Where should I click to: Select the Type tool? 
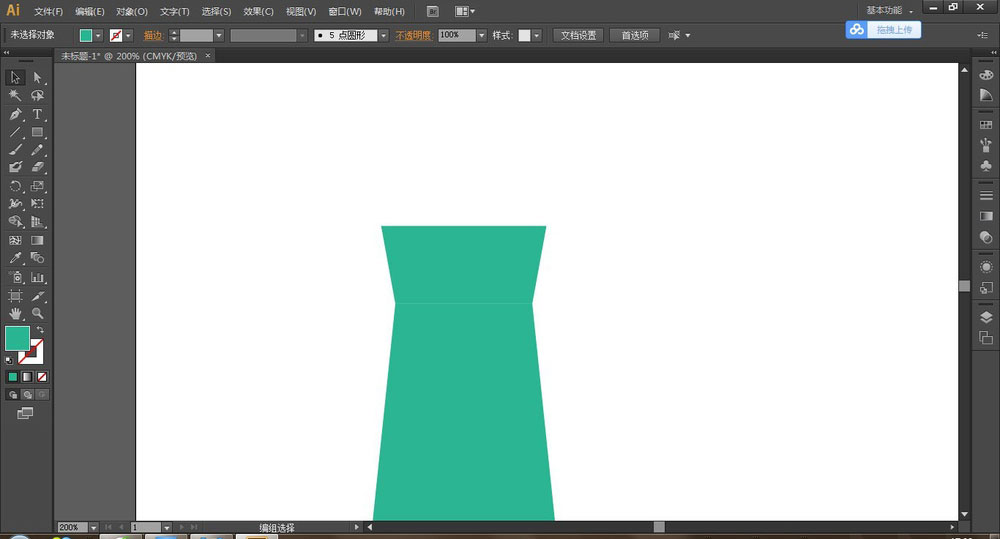tap(38, 114)
